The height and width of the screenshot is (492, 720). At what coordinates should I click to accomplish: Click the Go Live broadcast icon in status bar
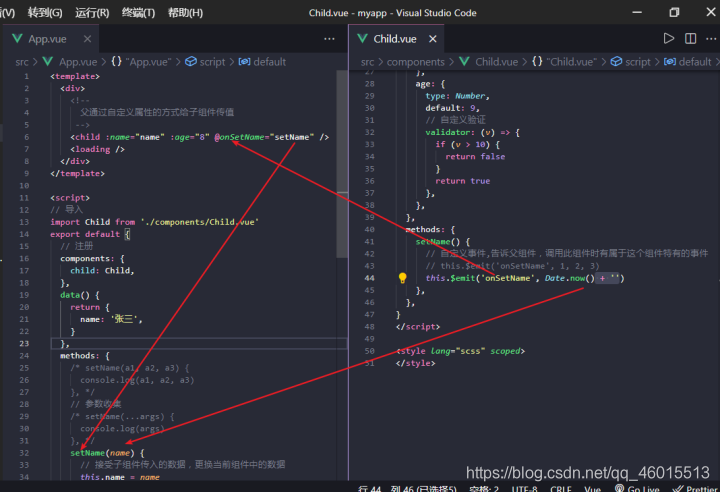(x=619, y=488)
